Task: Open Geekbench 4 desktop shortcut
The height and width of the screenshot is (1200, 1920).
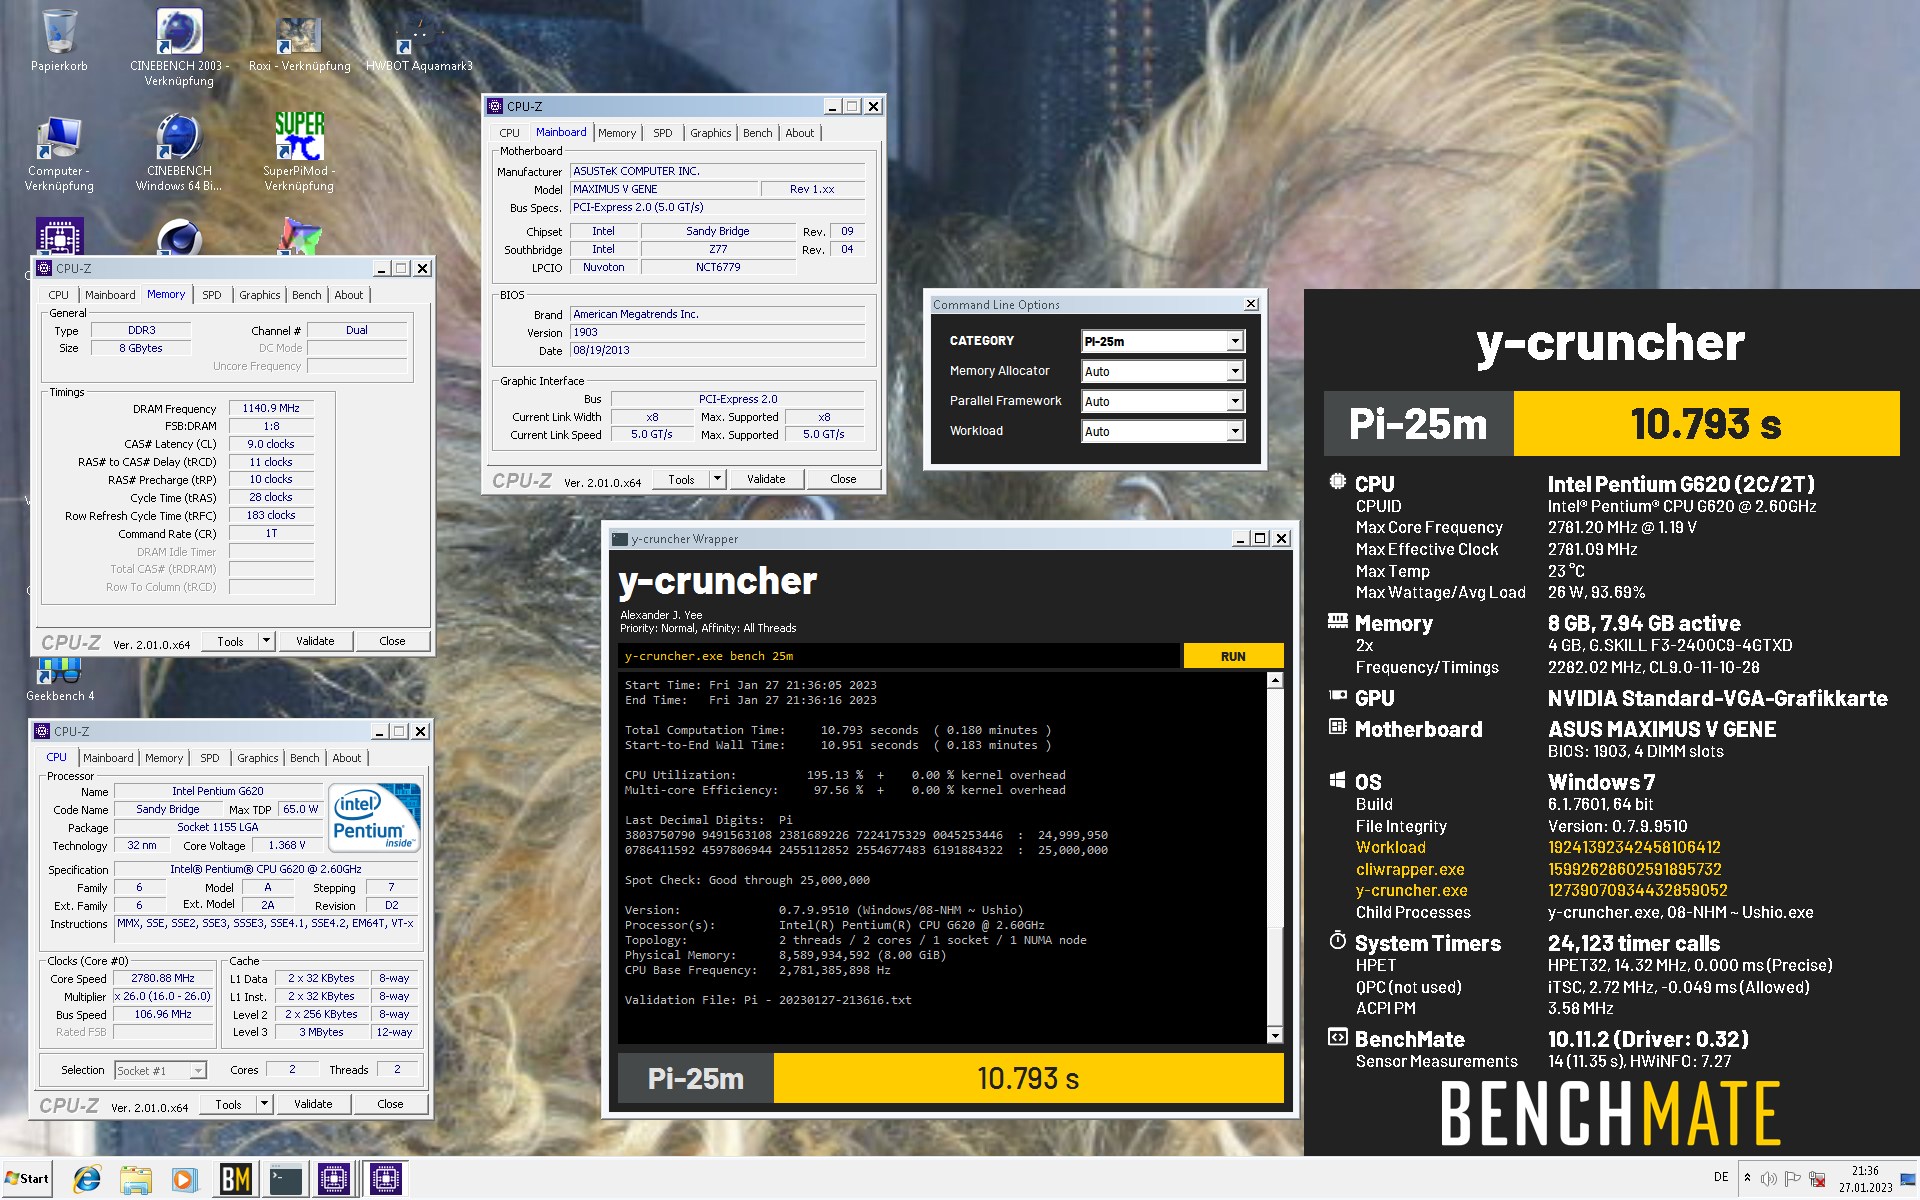Action: tap(60, 682)
